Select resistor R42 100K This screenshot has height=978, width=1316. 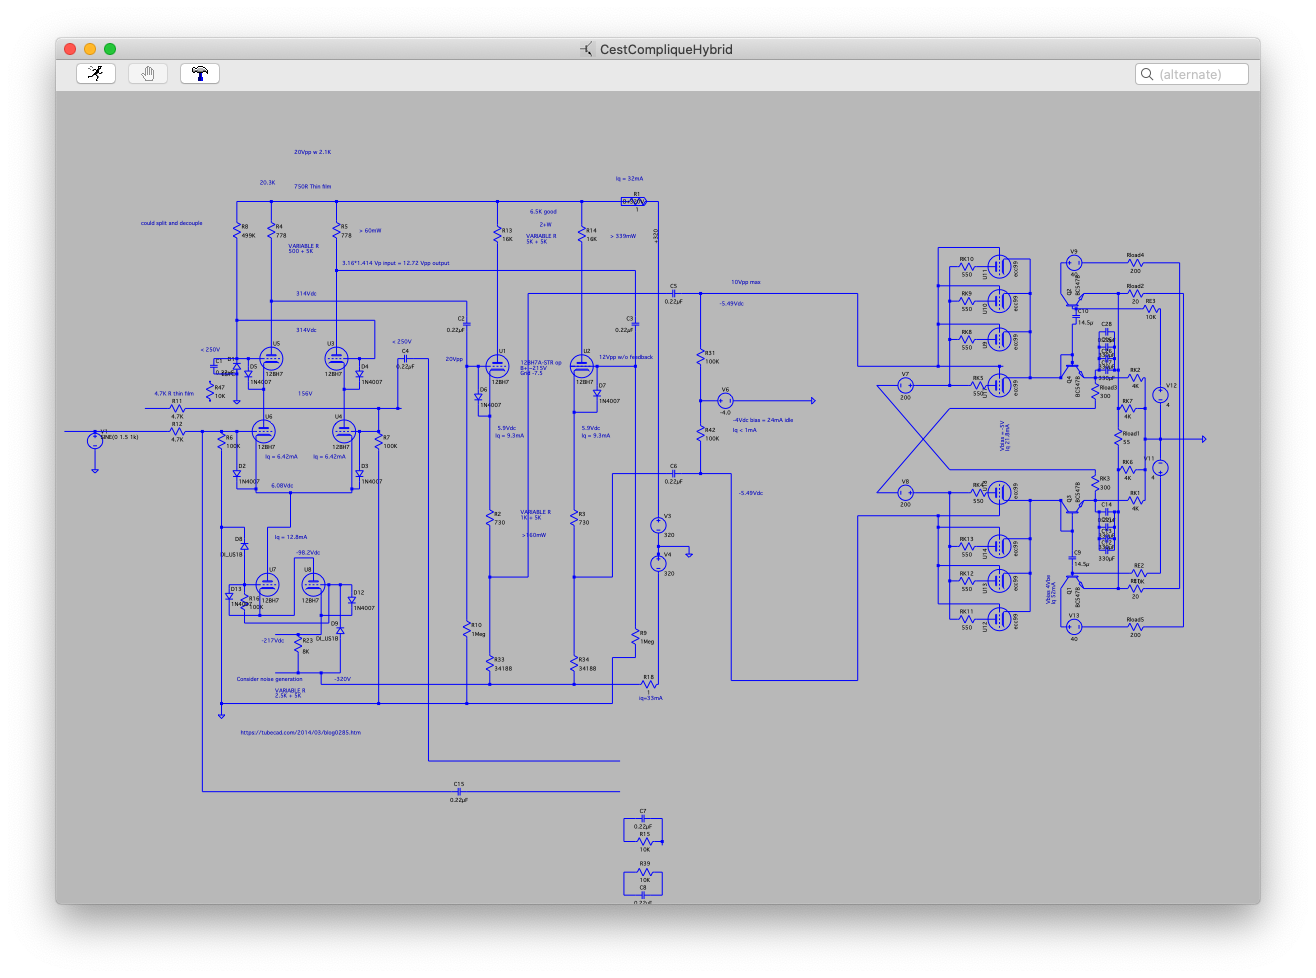coord(700,434)
